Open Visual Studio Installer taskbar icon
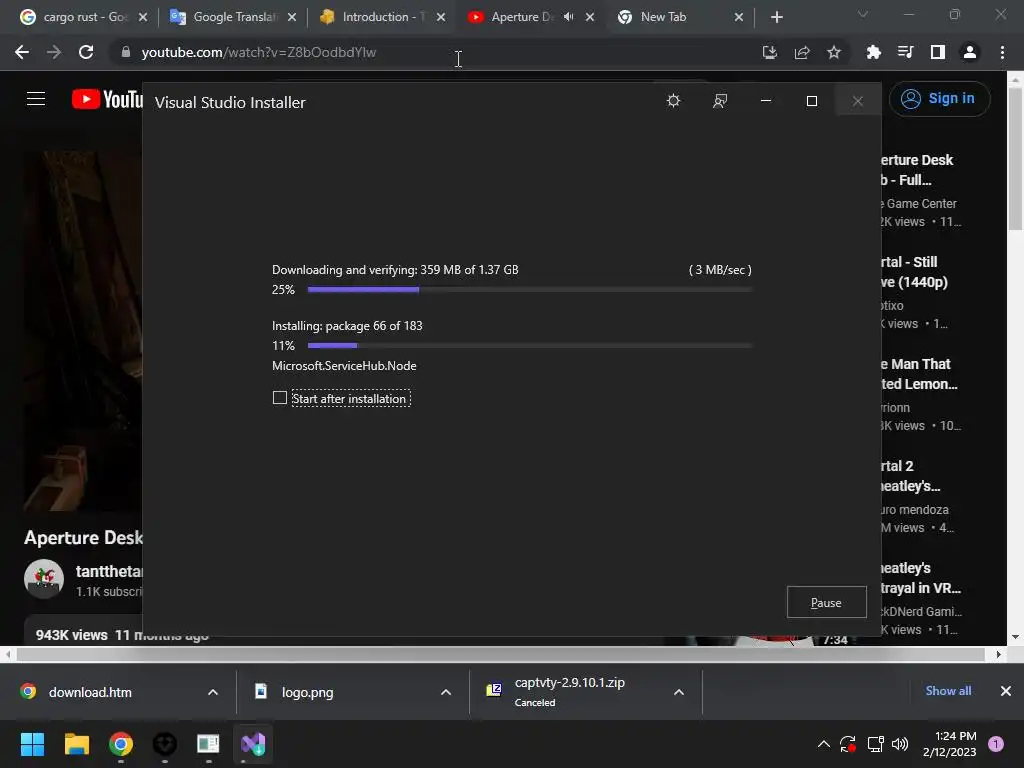Viewport: 1024px width, 768px height. 253,743
